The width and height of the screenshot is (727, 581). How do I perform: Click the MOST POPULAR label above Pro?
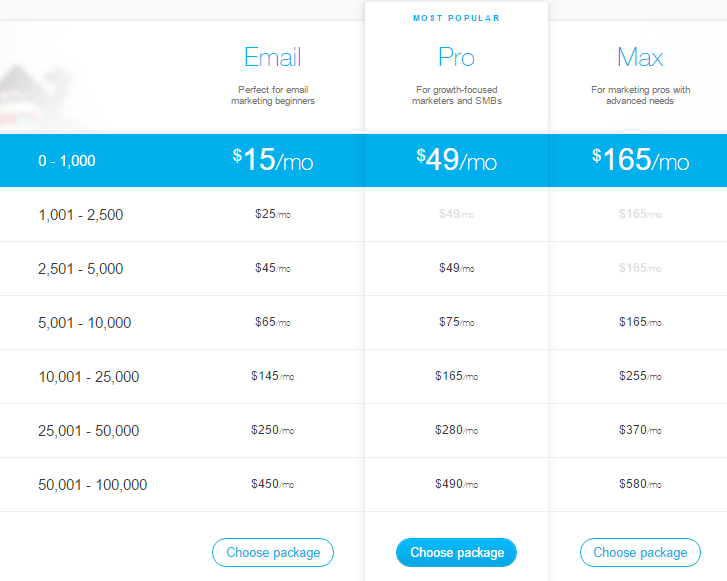456,18
